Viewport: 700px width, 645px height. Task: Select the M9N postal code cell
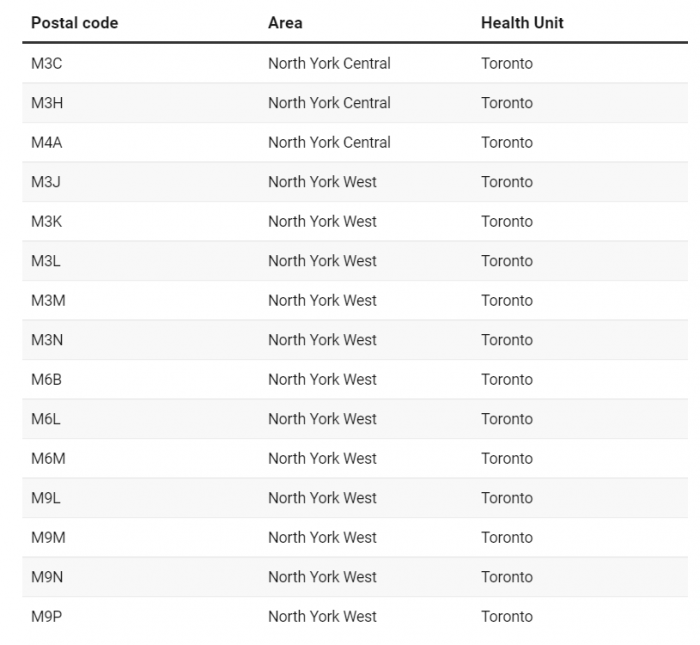click(47, 577)
